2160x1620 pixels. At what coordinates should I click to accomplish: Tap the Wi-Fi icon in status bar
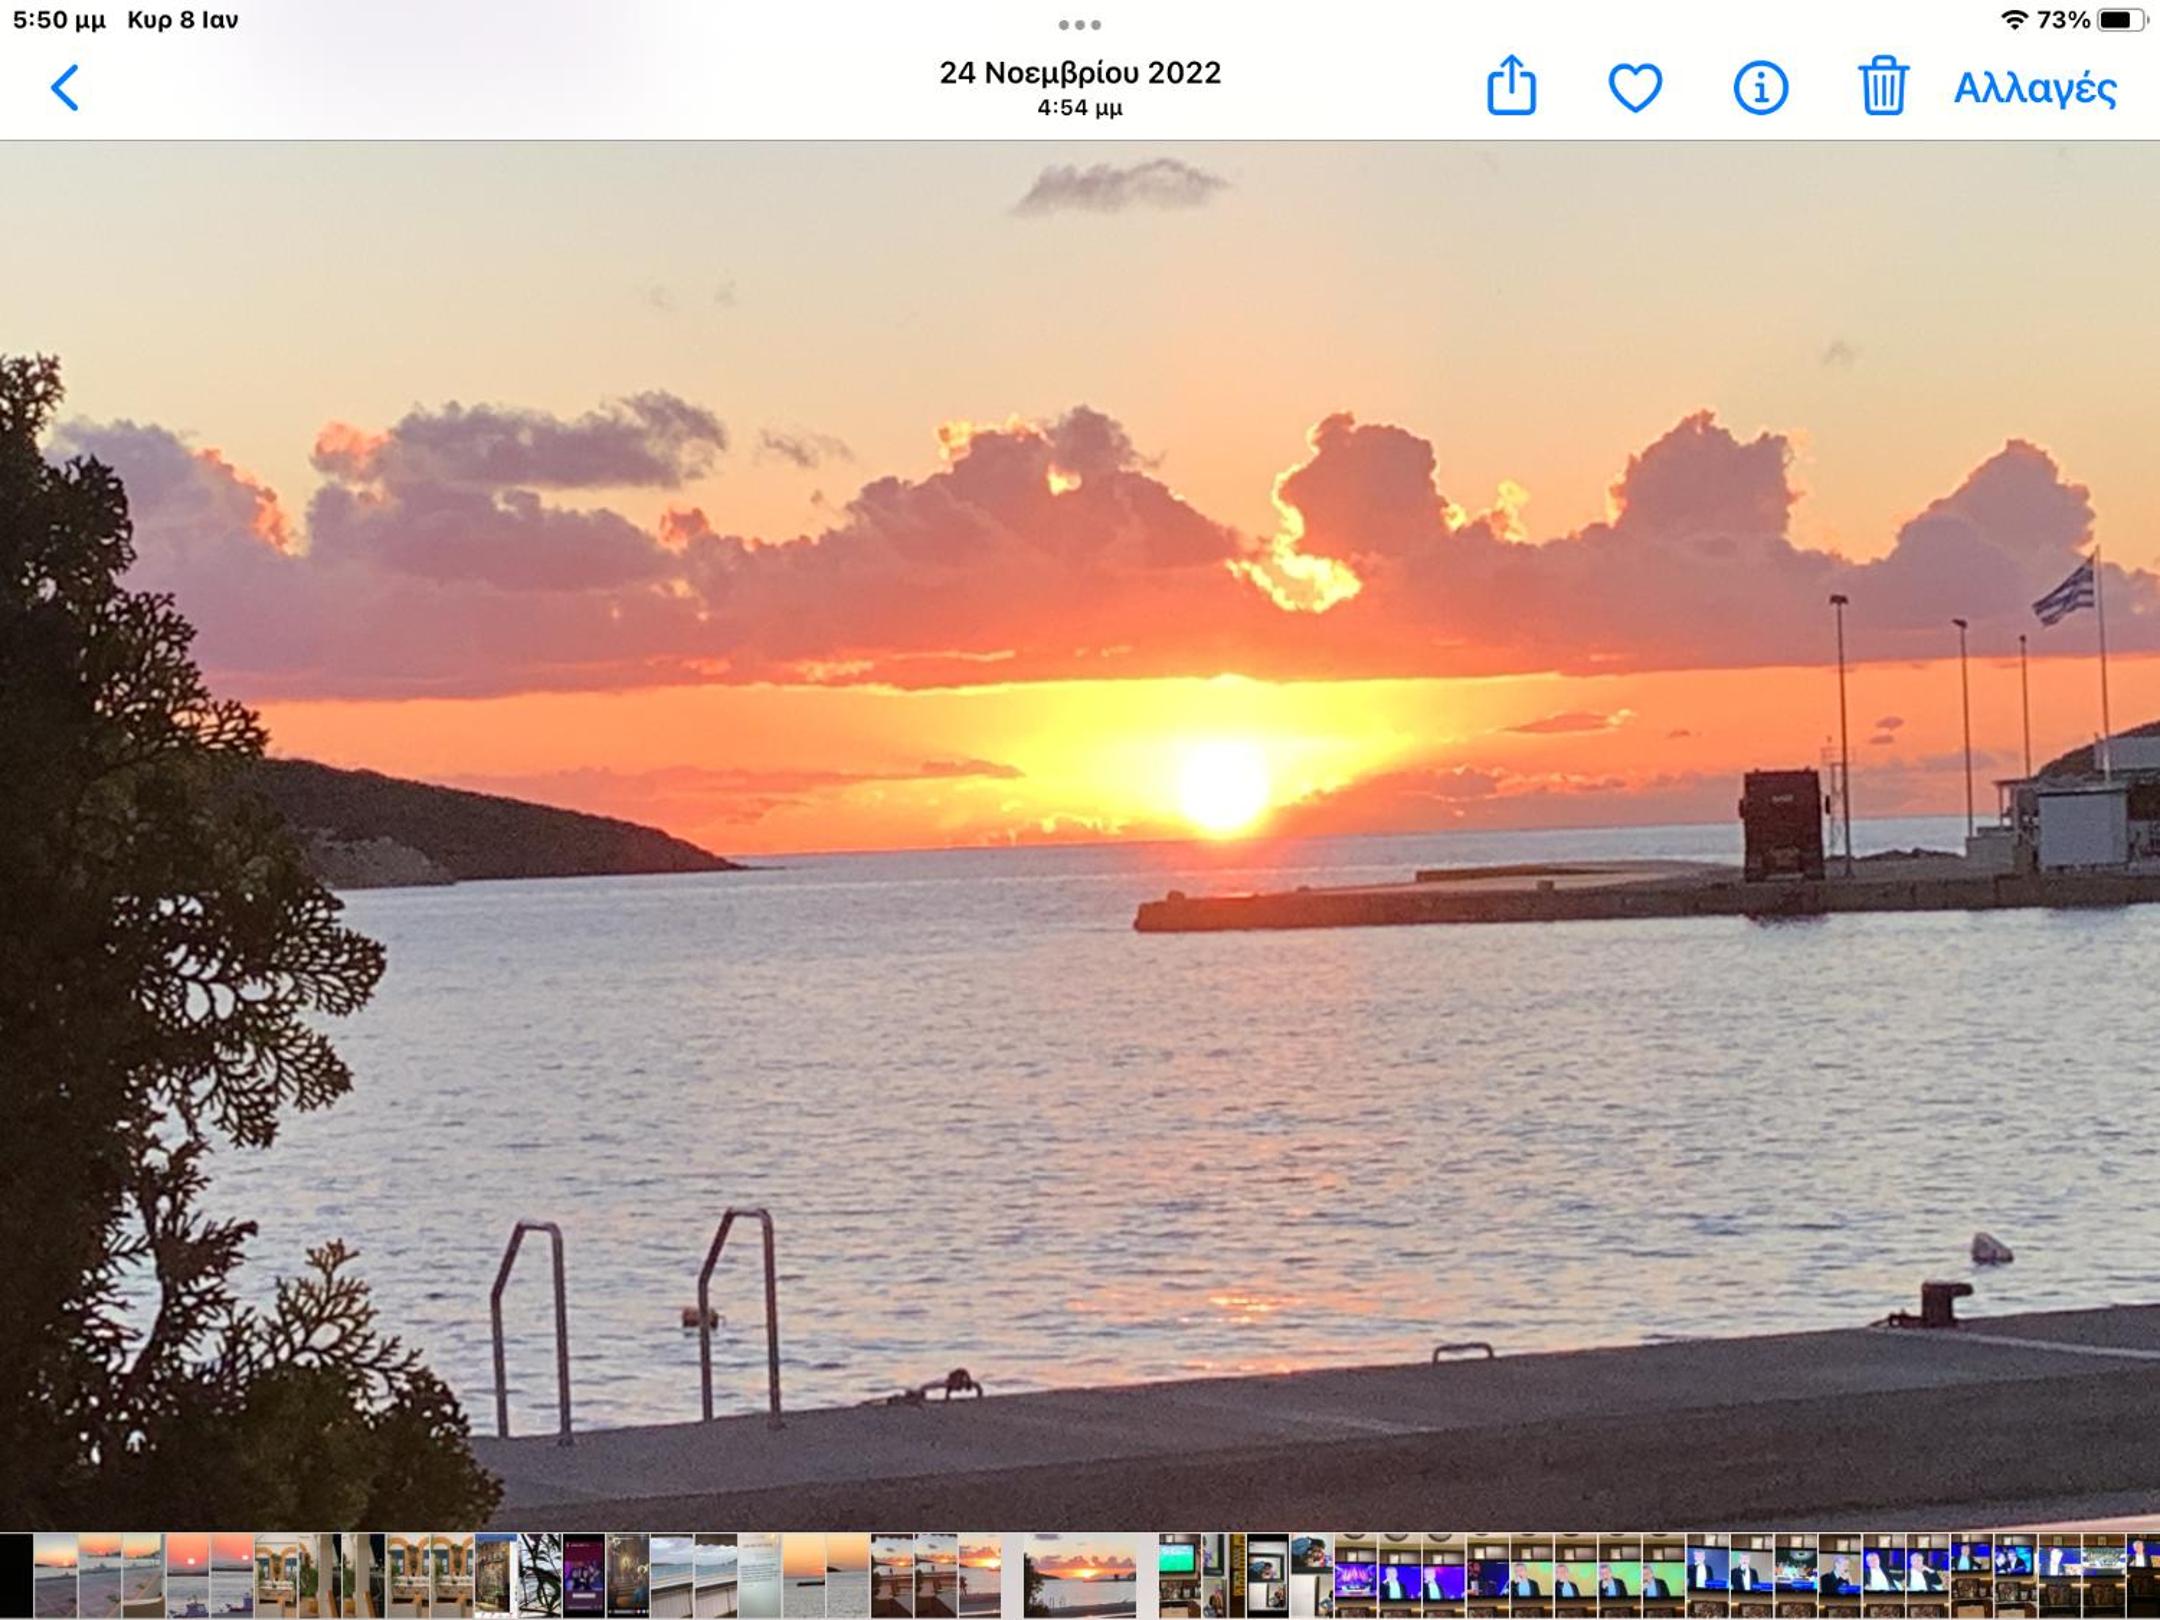click(2014, 19)
